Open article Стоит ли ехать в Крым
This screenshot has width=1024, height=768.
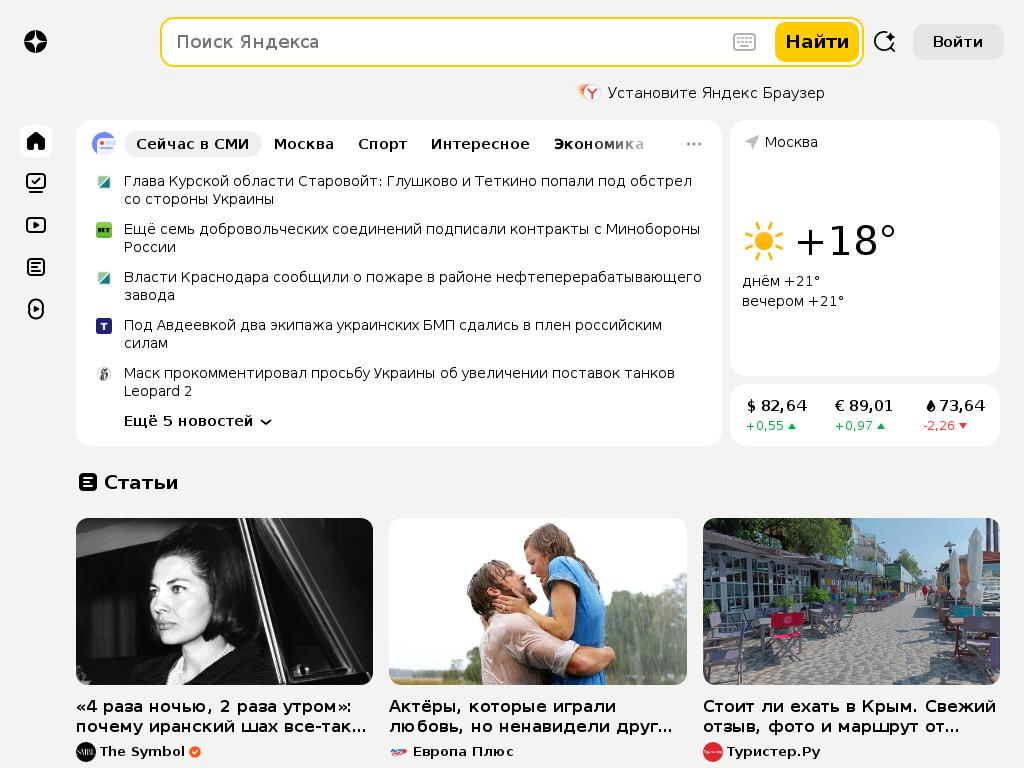(850, 716)
